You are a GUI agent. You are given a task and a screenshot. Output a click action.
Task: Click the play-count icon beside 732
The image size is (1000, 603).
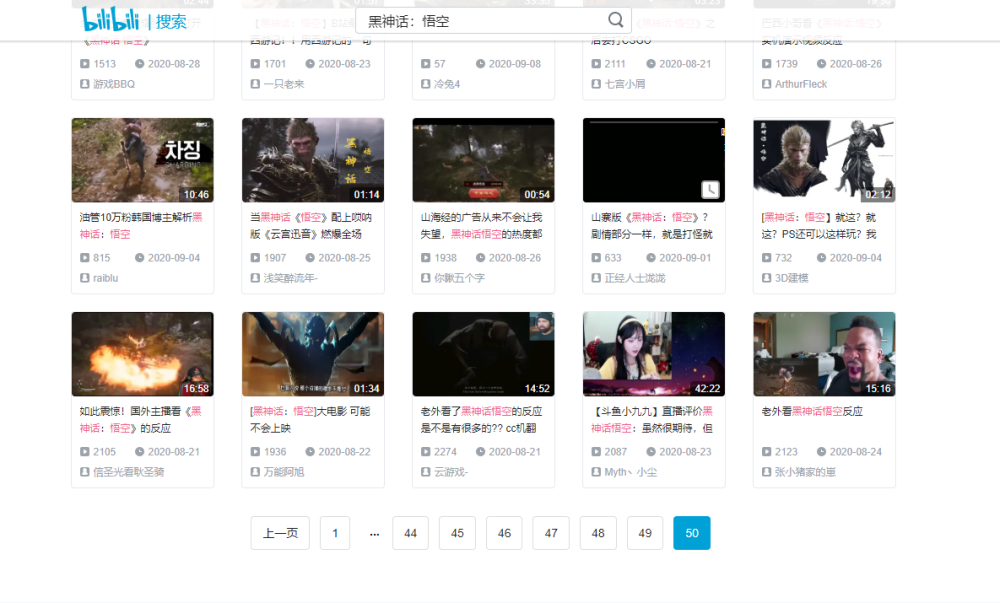tap(767, 258)
